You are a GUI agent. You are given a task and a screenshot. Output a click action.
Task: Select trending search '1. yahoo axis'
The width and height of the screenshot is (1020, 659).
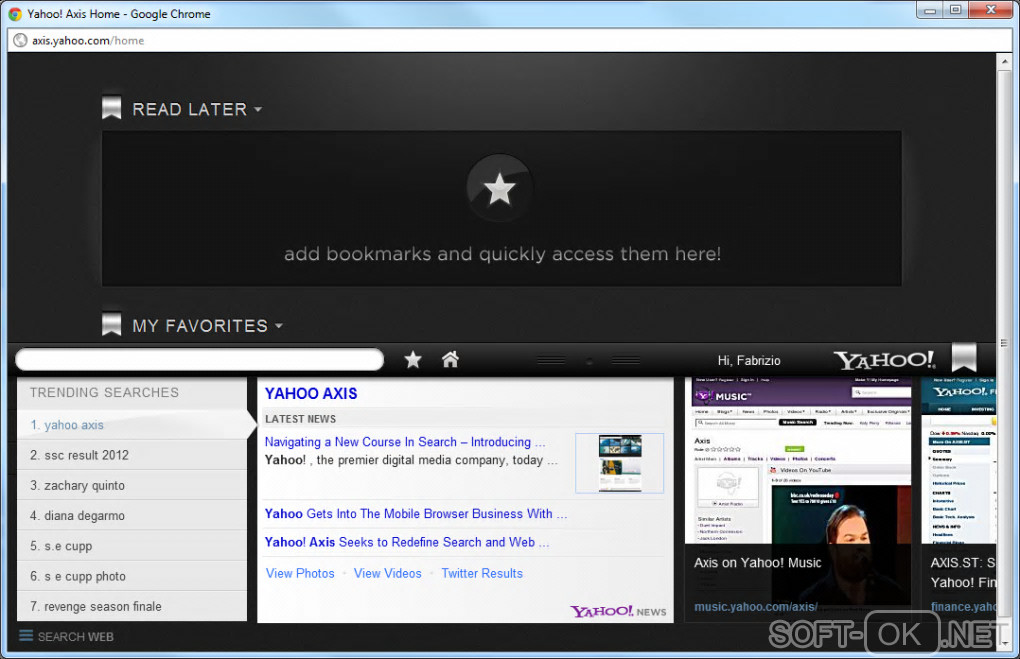[132, 425]
